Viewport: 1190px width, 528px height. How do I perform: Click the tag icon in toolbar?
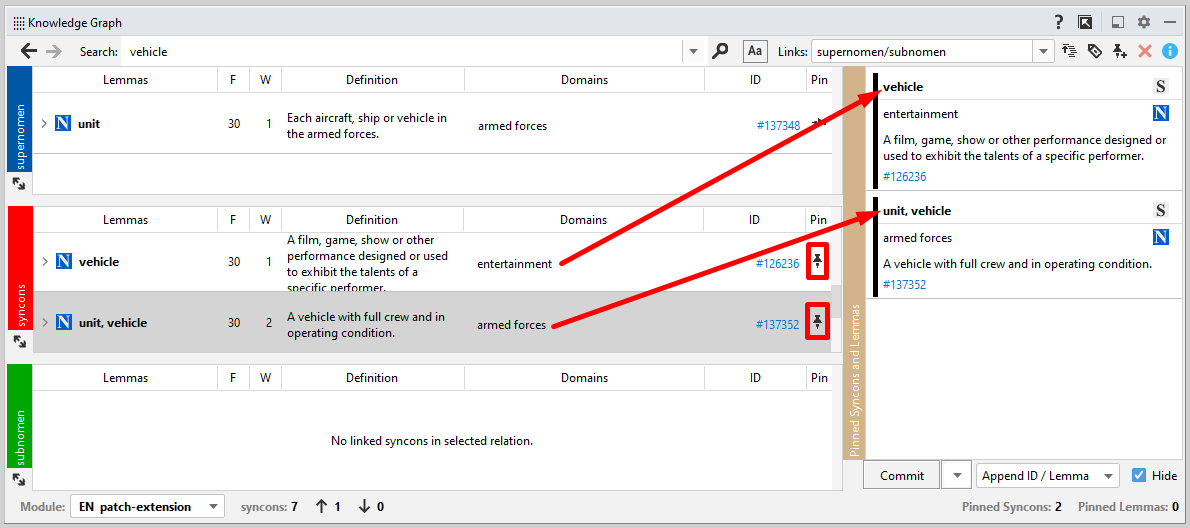pos(1095,51)
